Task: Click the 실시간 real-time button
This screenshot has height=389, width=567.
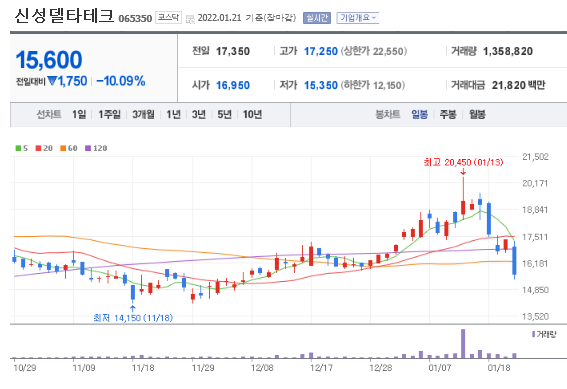Action: pos(317,18)
